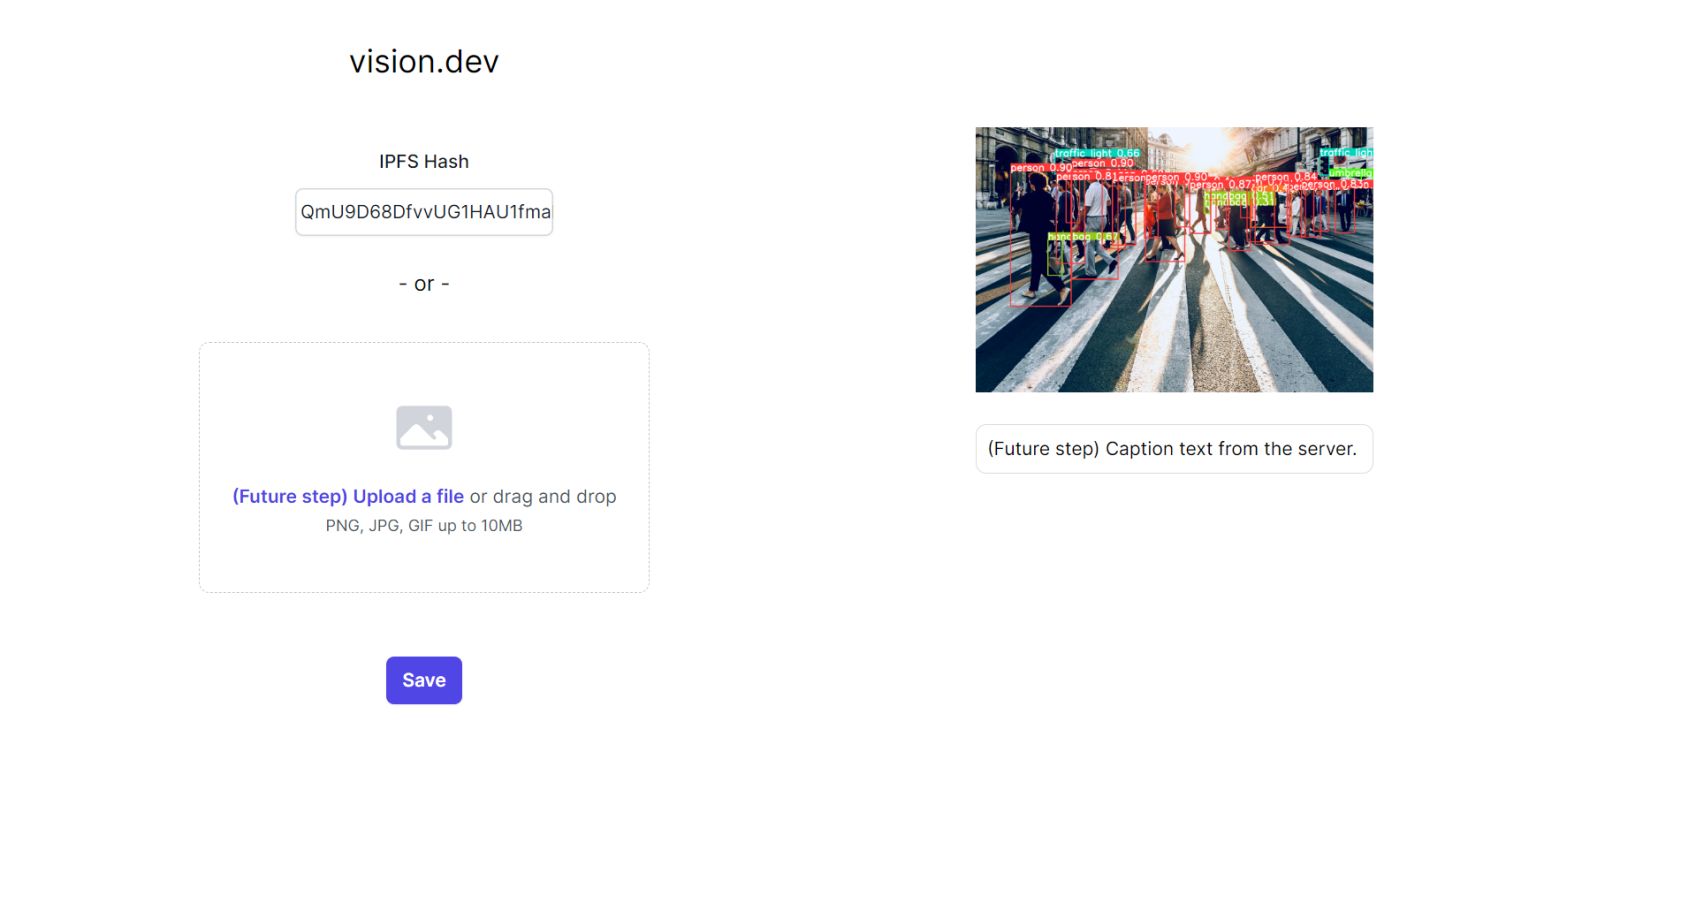
Task: Click the 'PNG, JPG, GIF up to 10MB' text
Action: point(424,525)
